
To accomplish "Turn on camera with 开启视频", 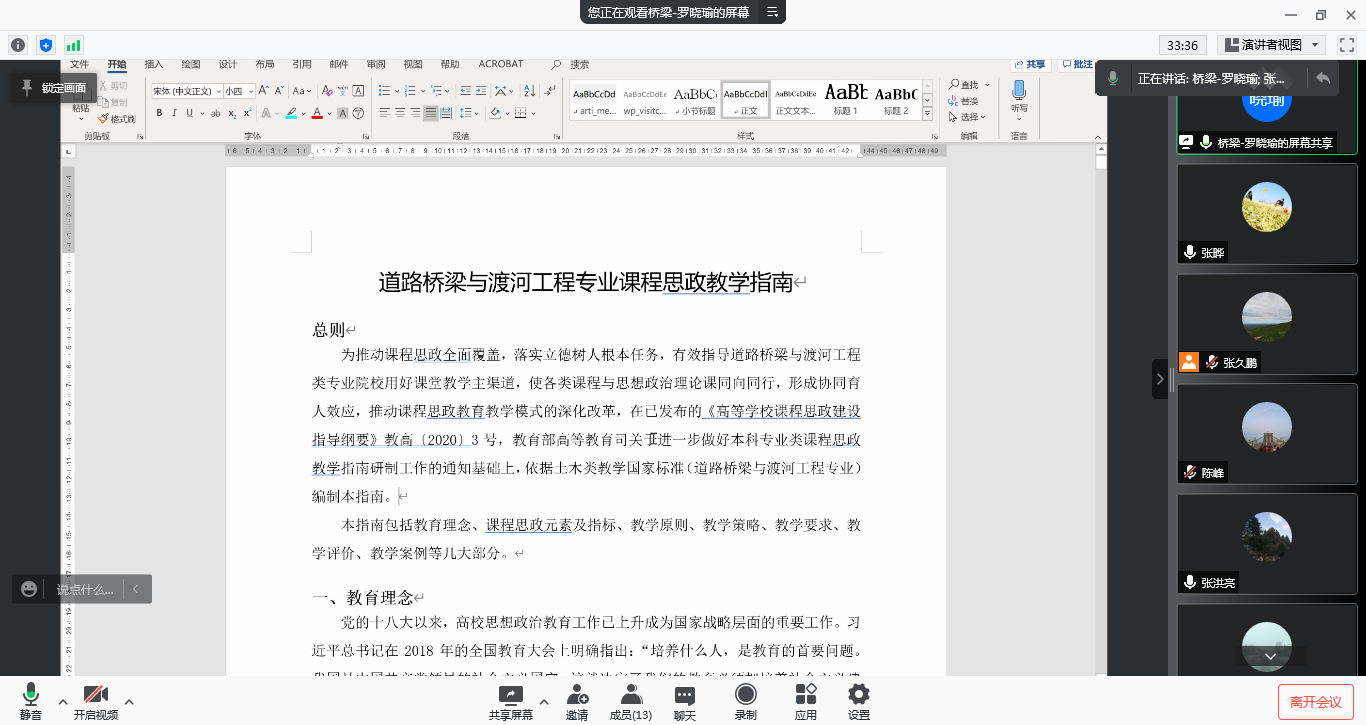I will (x=96, y=695).
